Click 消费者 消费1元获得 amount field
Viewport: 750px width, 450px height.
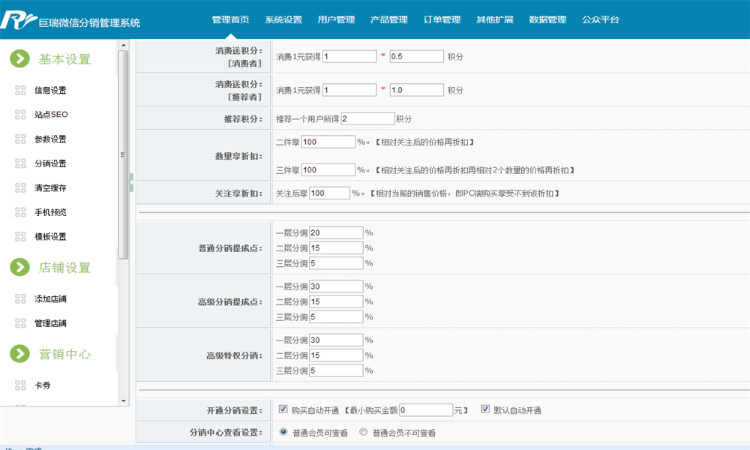tap(349, 56)
